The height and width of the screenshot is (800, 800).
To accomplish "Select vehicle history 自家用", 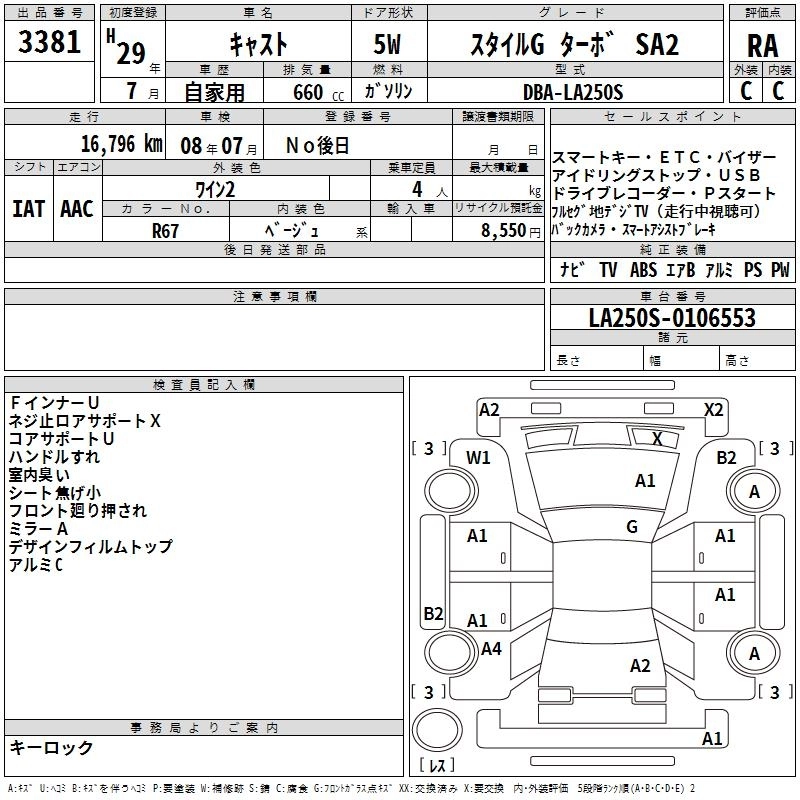I will (x=214, y=92).
